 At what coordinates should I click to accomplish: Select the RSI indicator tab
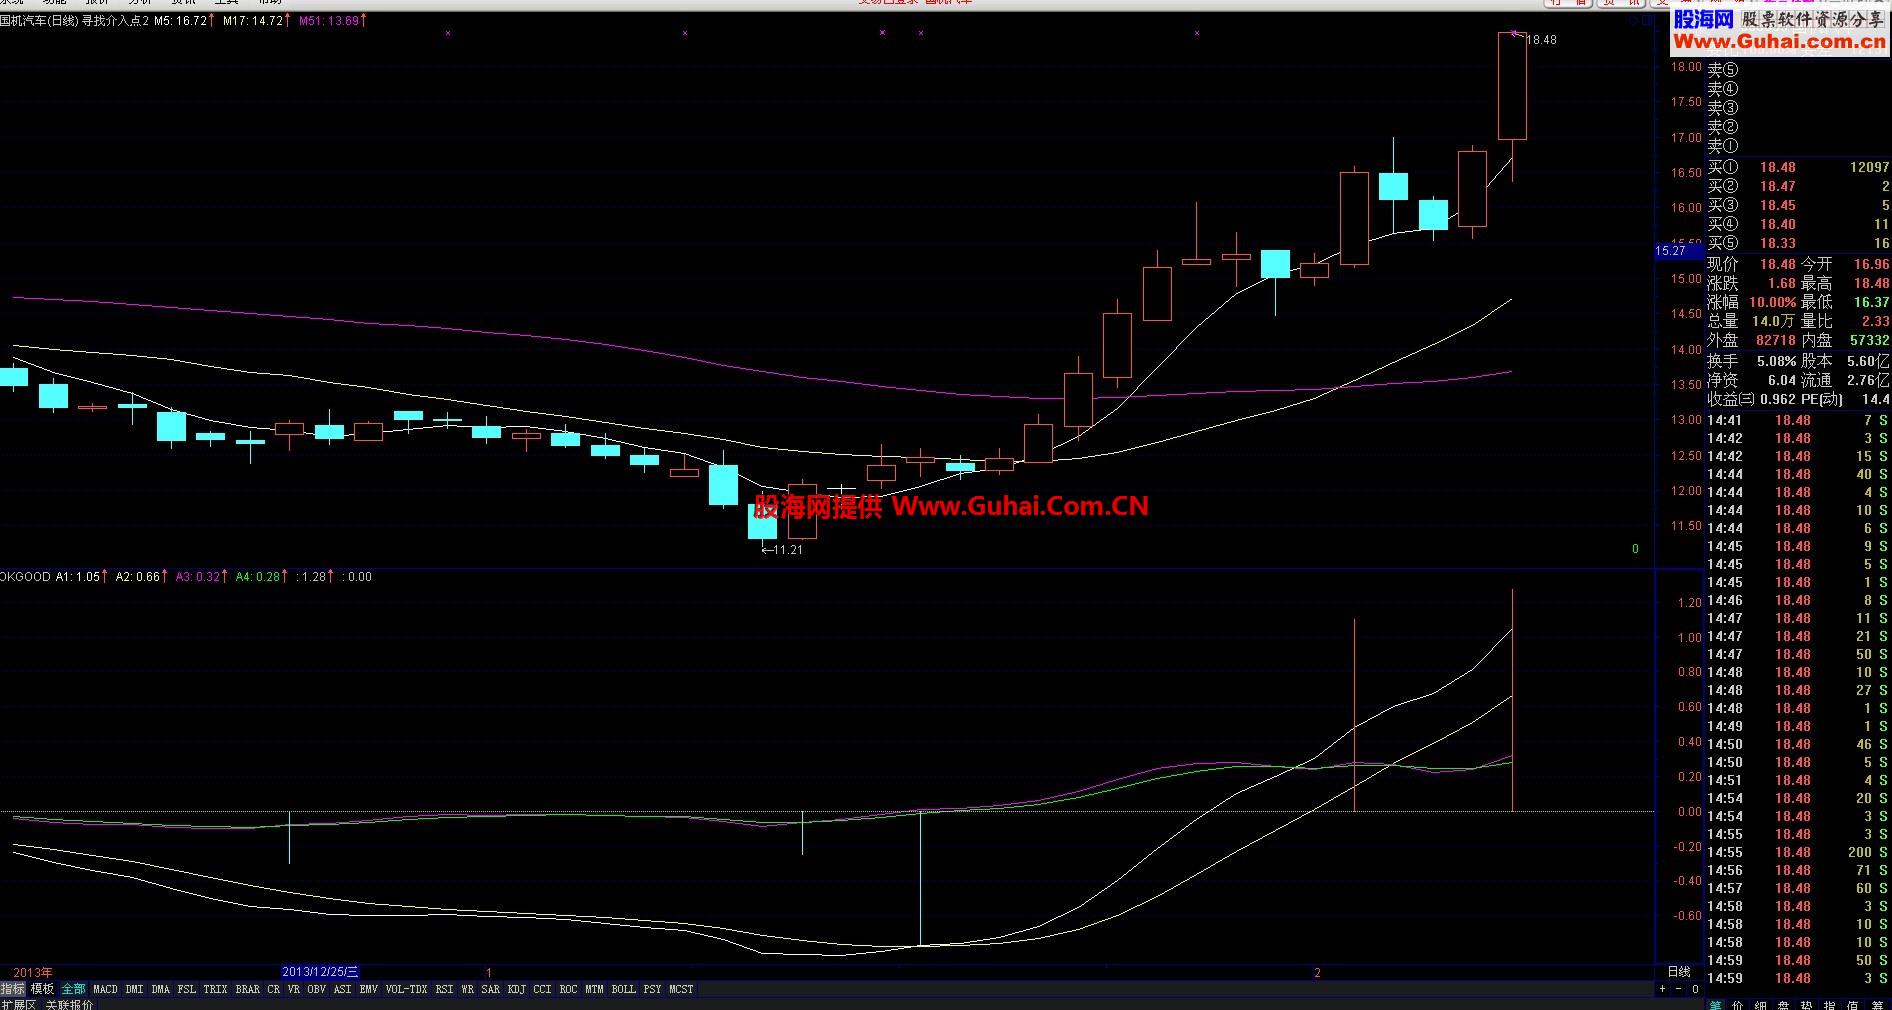point(444,989)
